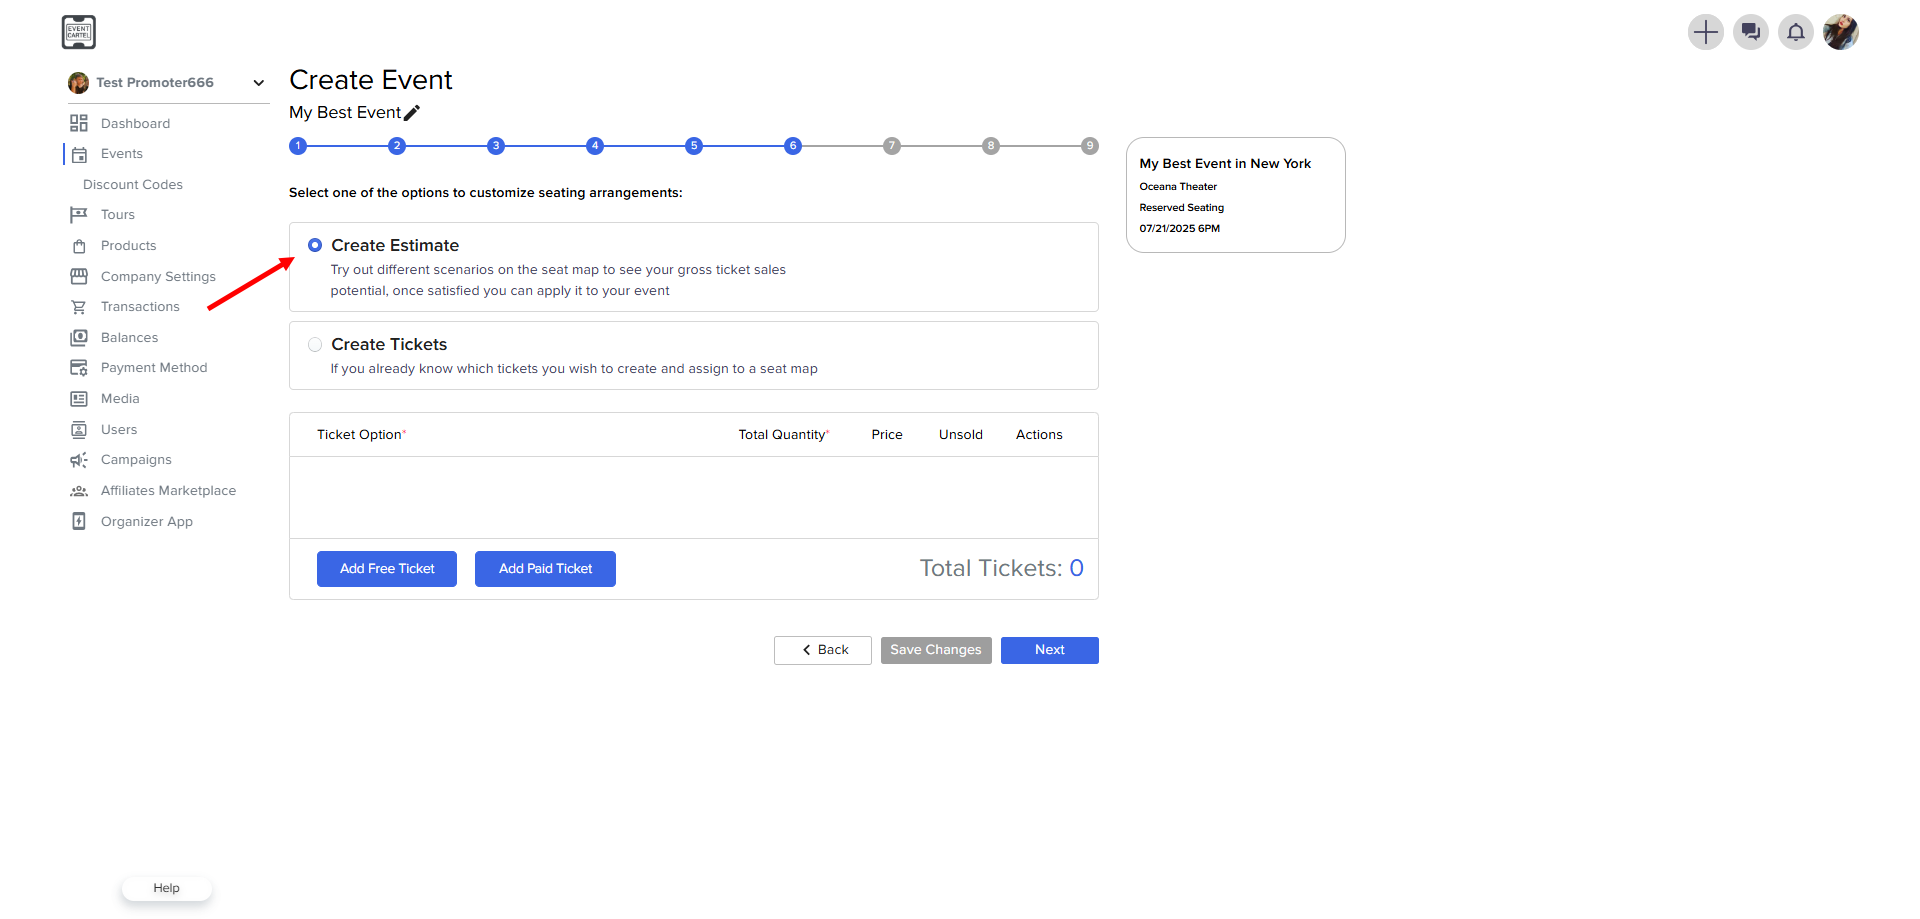The height and width of the screenshot is (919, 1920).
Task: Click the Products bag icon
Action: (x=79, y=246)
